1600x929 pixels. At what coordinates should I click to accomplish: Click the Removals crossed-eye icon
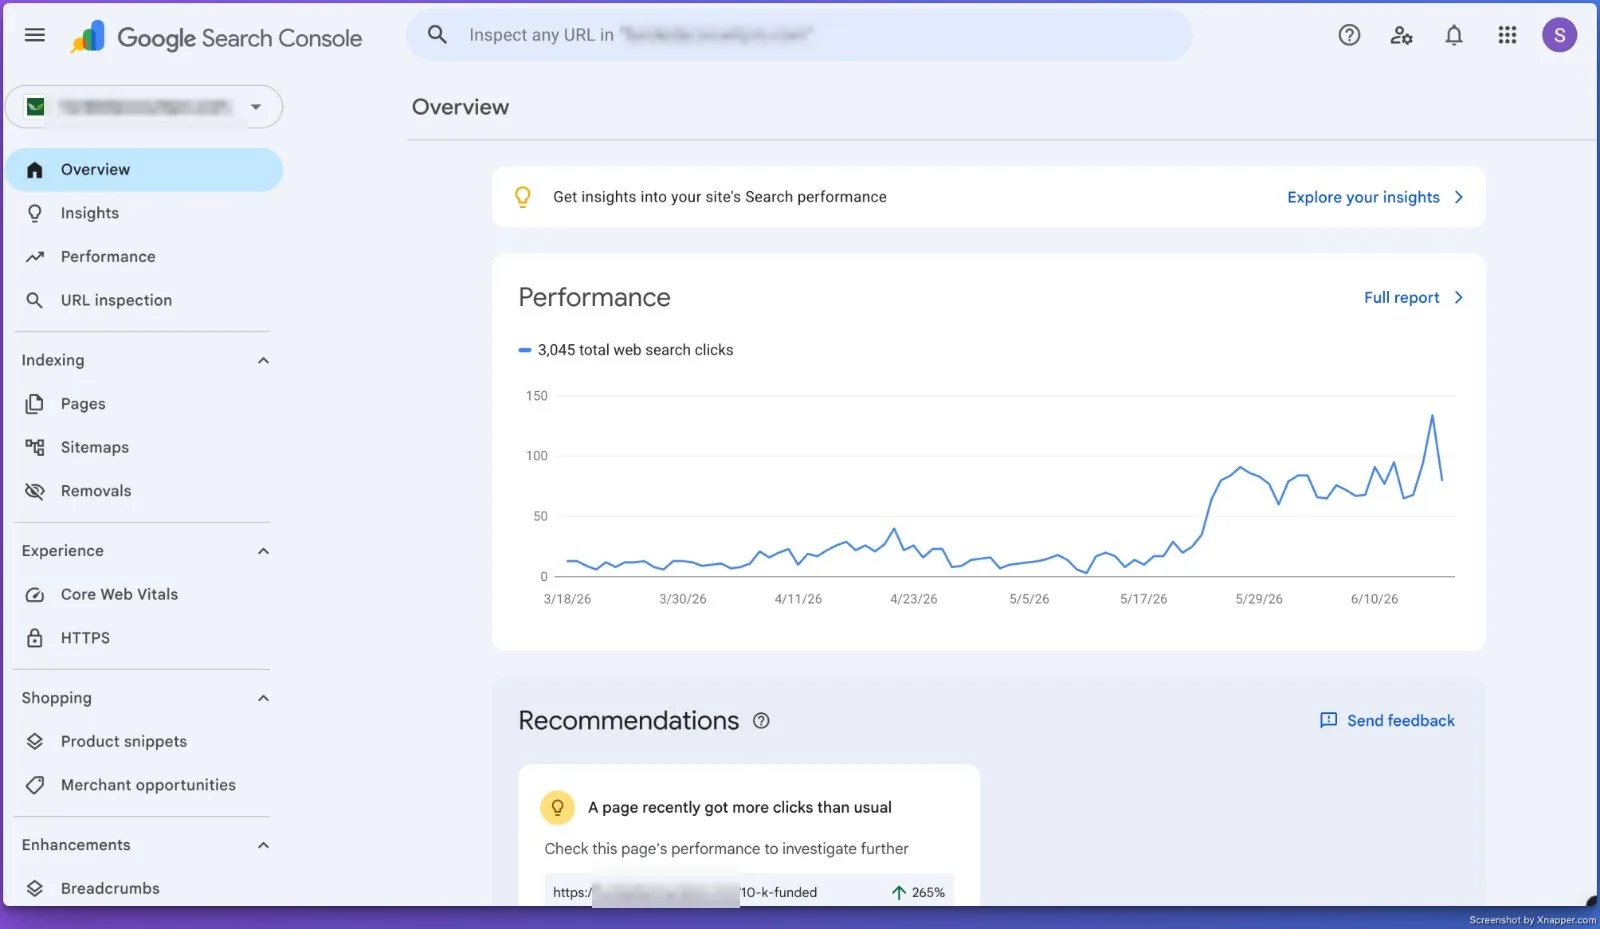[35, 491]
